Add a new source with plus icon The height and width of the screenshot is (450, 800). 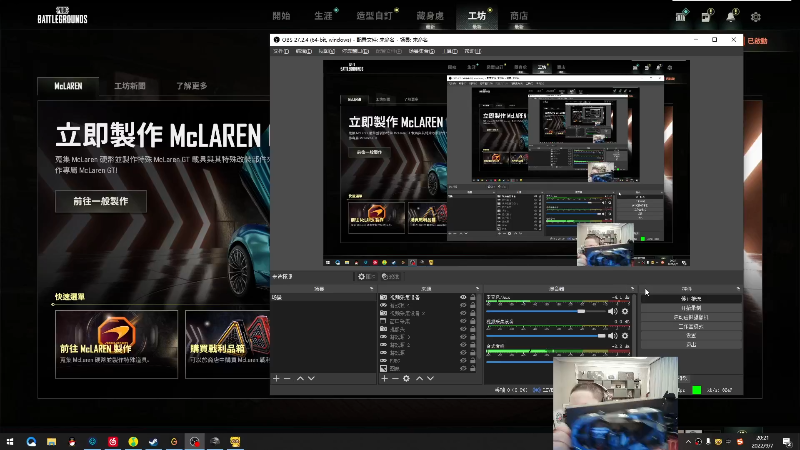pos(385,379)
